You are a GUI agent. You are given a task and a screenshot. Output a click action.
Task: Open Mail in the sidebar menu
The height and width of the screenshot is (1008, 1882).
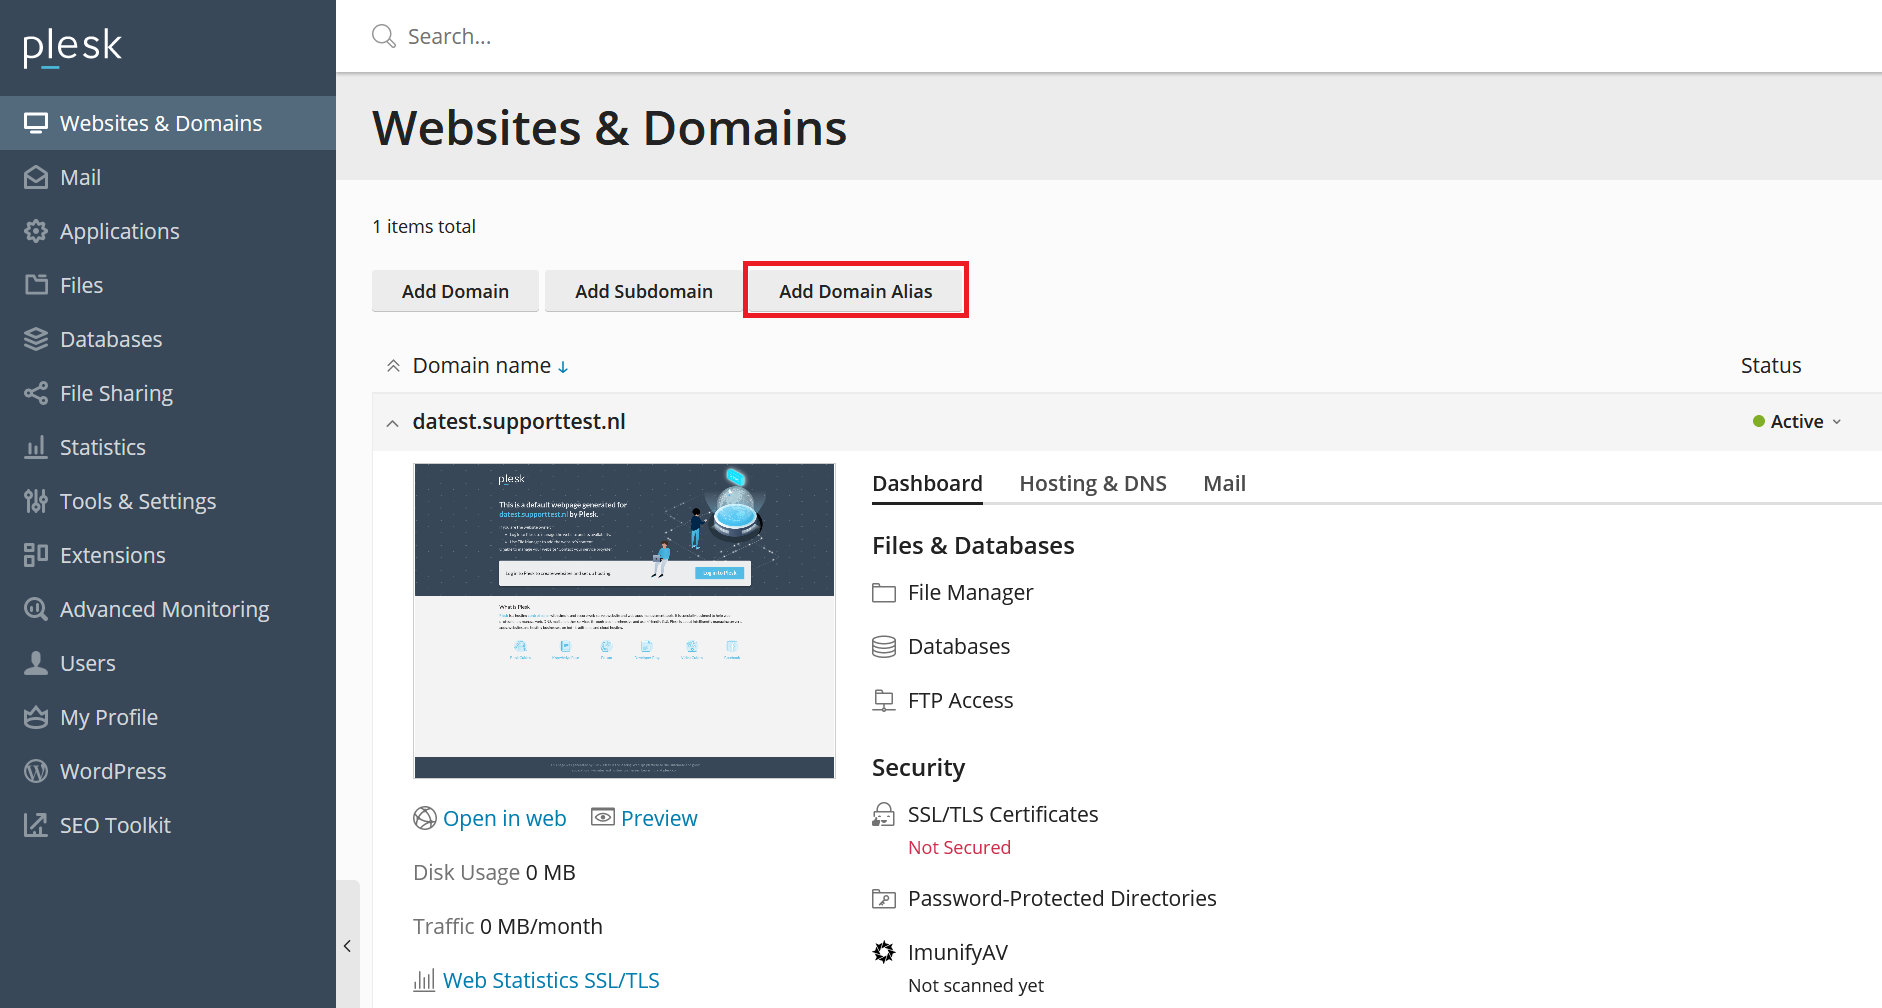coord(168,177)
